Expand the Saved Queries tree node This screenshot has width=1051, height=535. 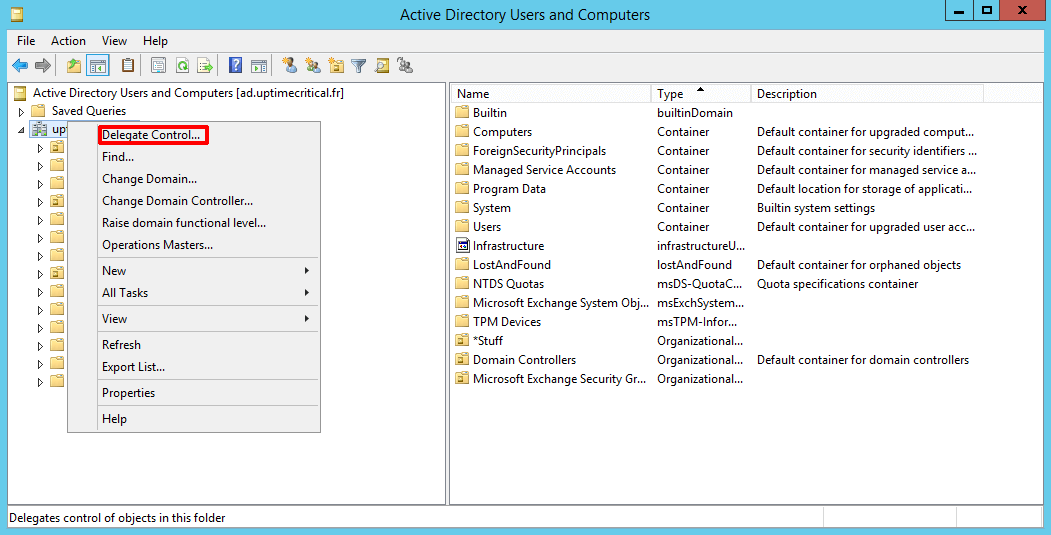click(x=21, y=111)
